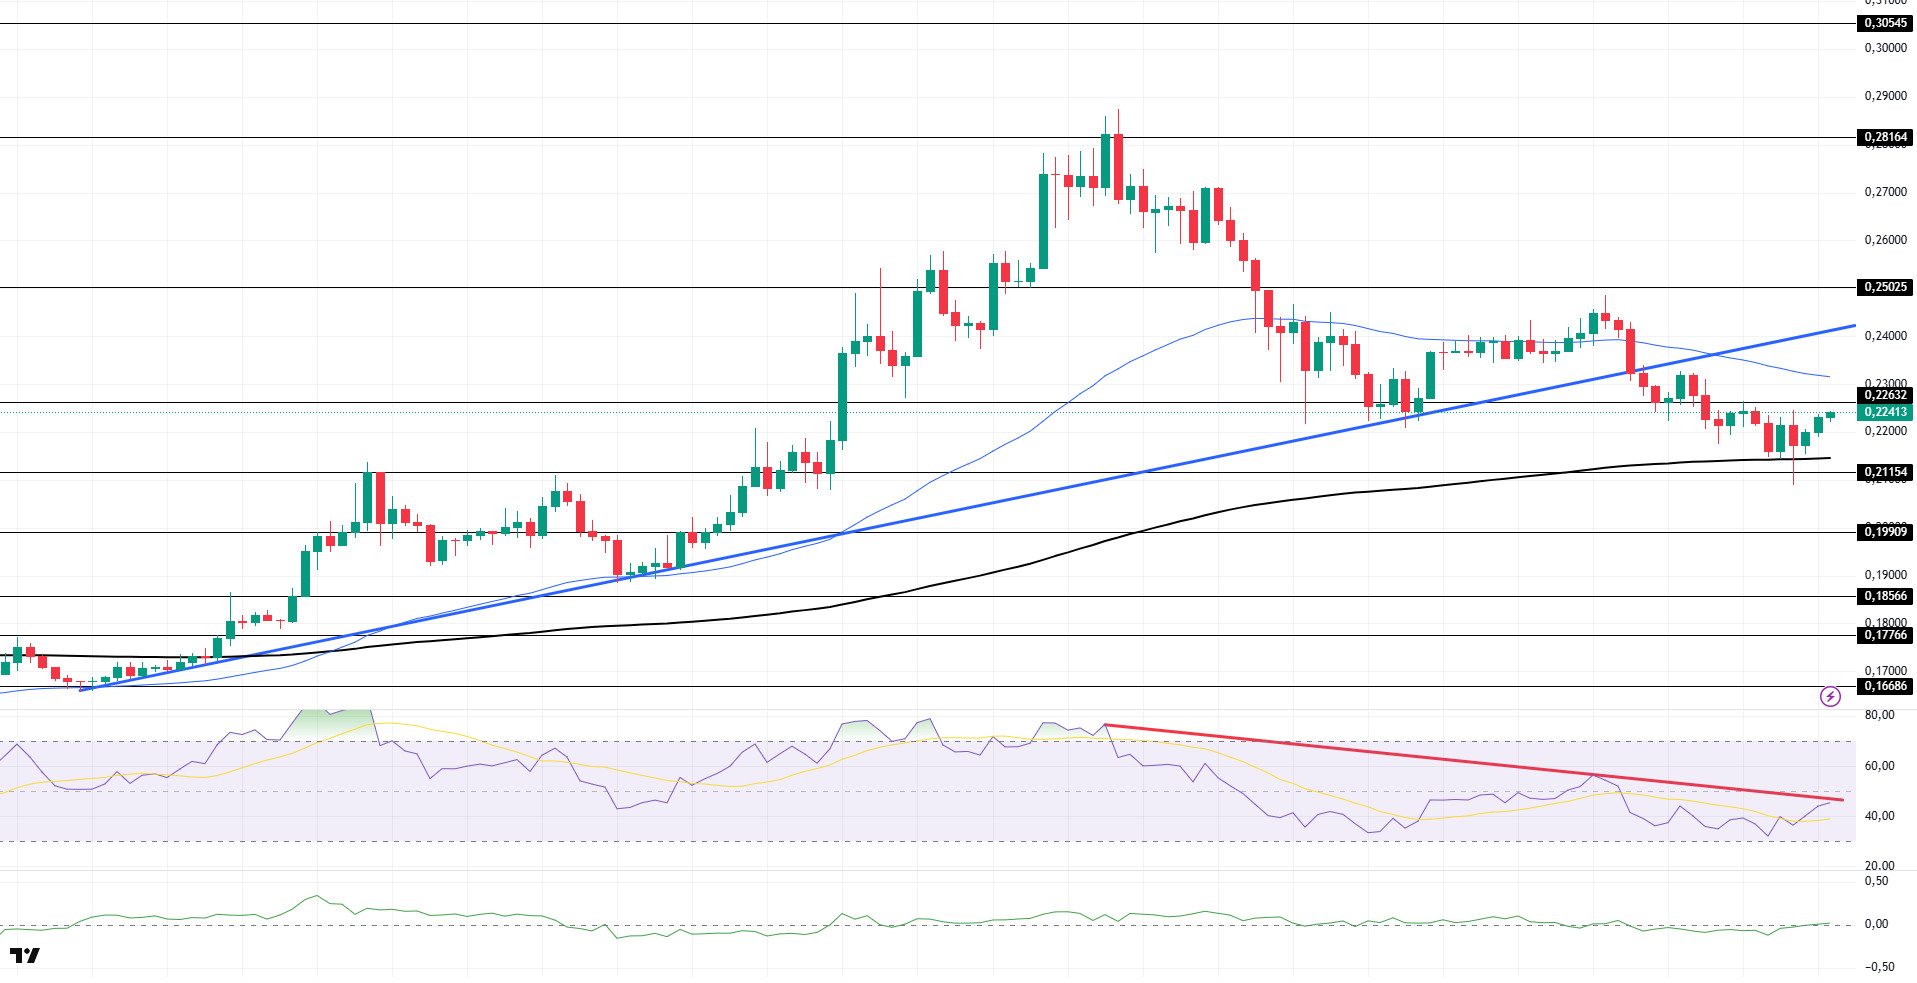The image size is (1917, 983).
Task: Click the TradingView logo in the corner
Action: (x=25, y=955)
